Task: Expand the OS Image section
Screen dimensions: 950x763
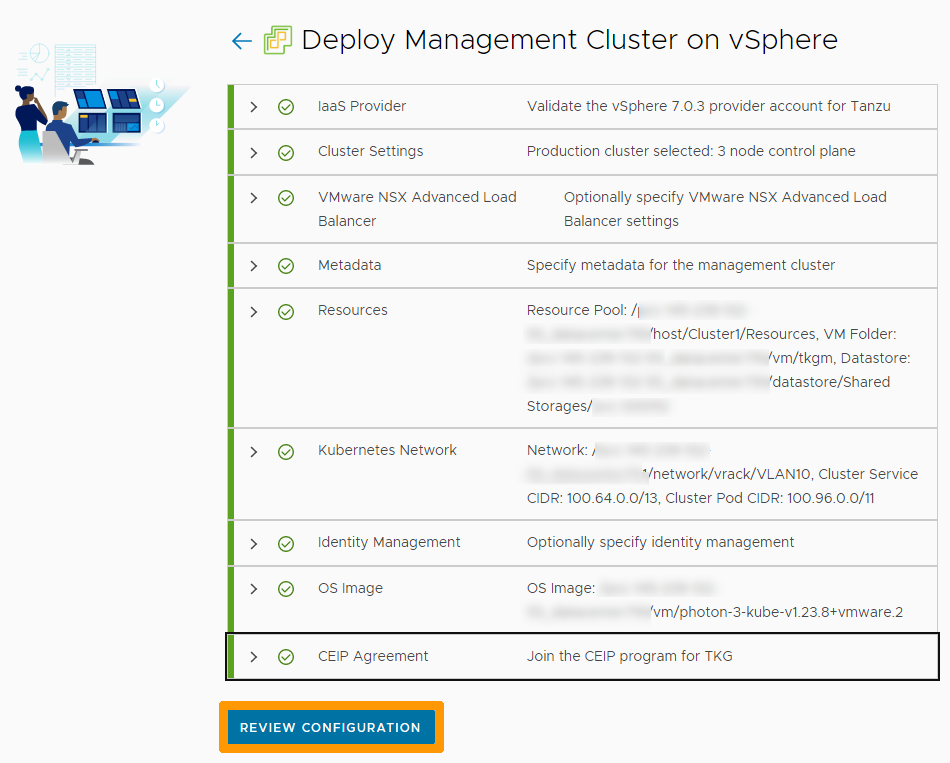Action: tap(254, 589)
